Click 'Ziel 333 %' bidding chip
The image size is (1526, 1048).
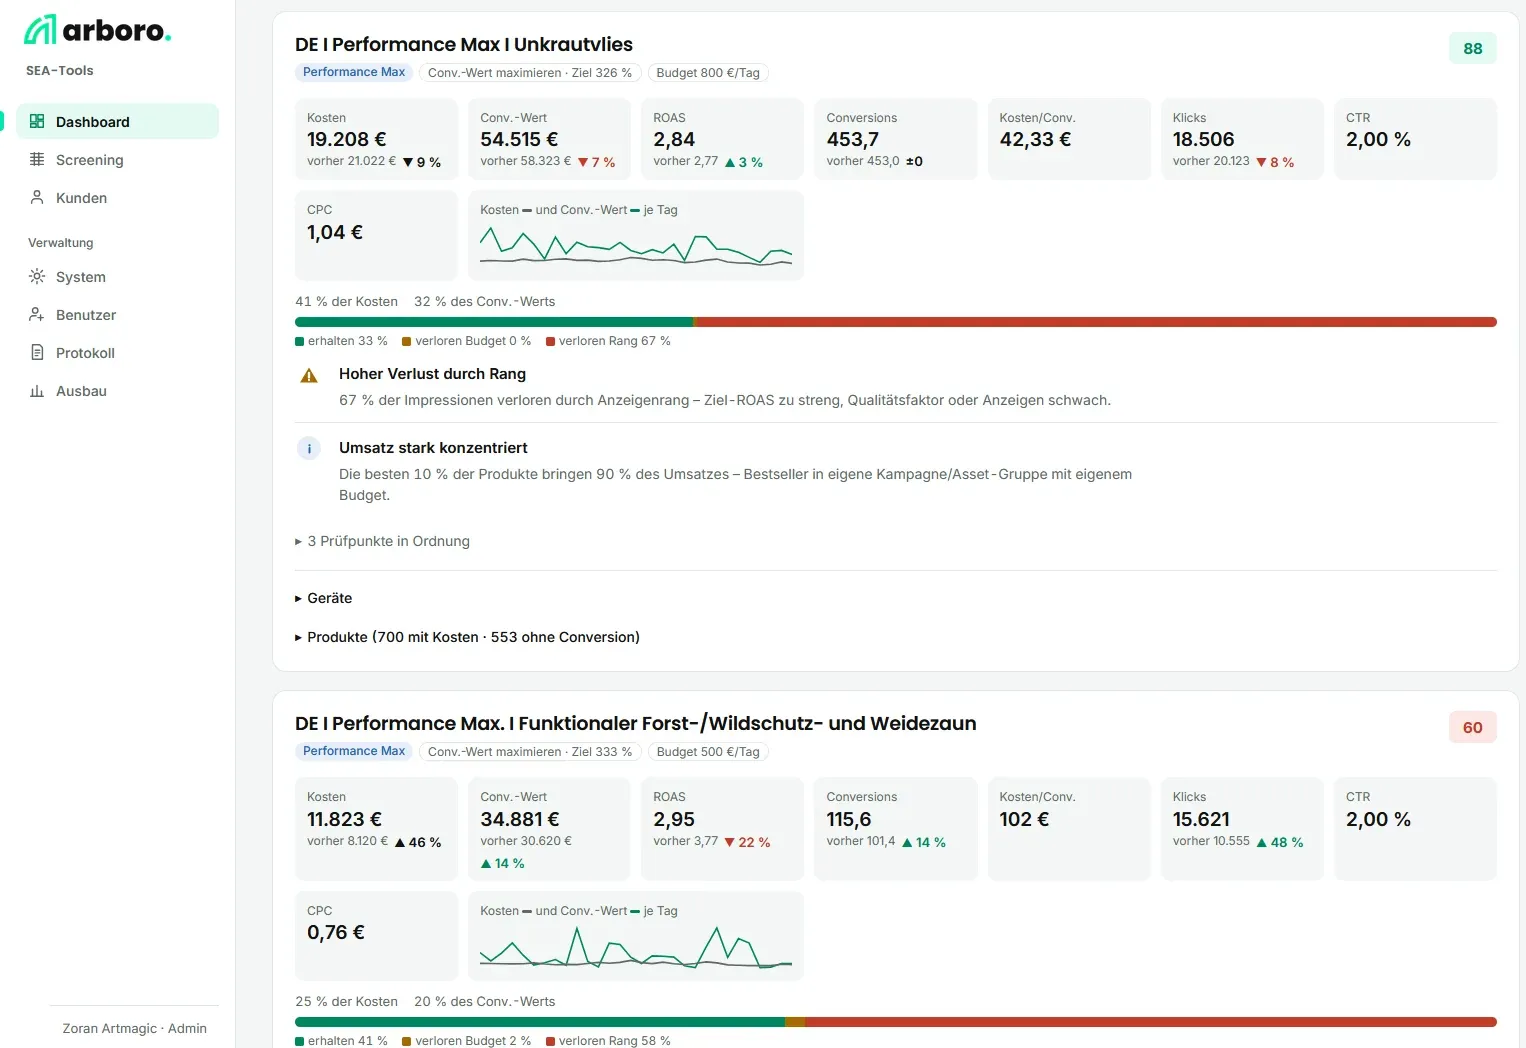coord(530,751)
